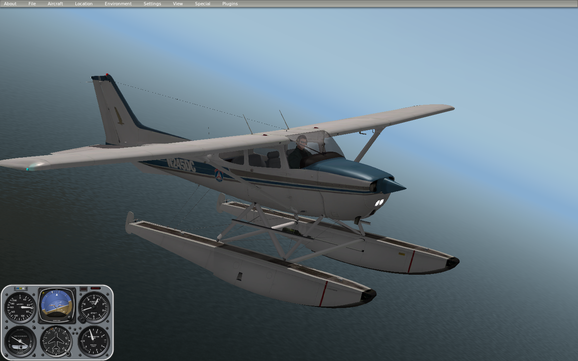Click the red annunciator light above altimeter
The width and height of the screenshot is (578, 361).
(x=95, y=288)
